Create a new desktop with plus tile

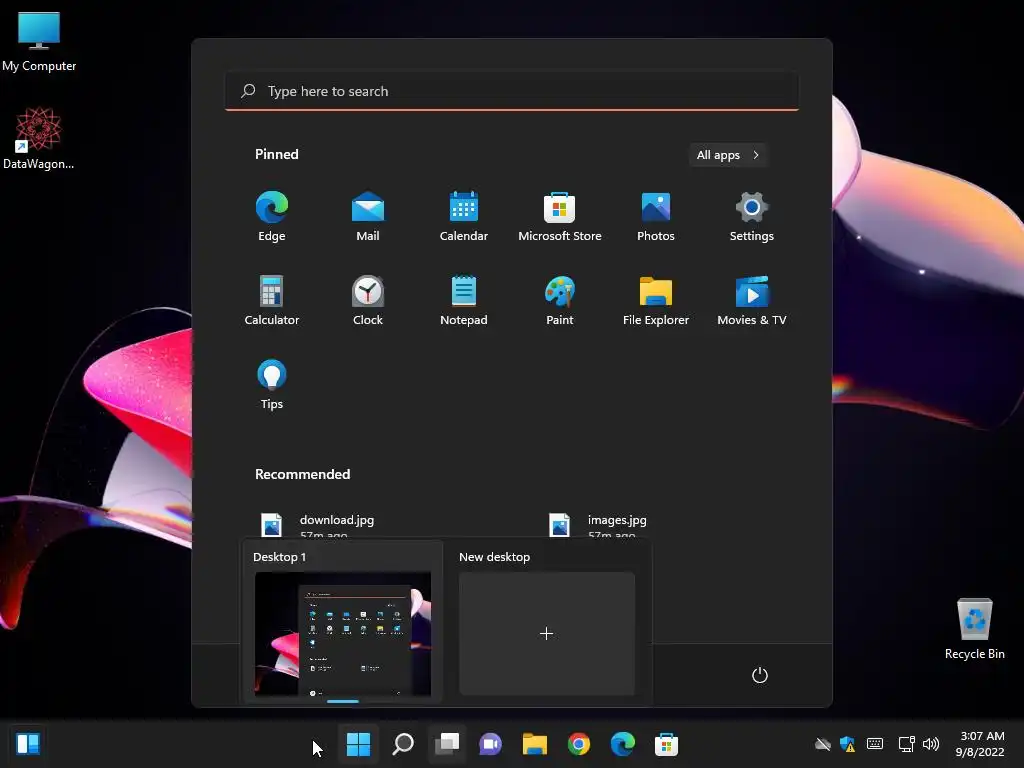pyautogui.click(x=547, y=633)
